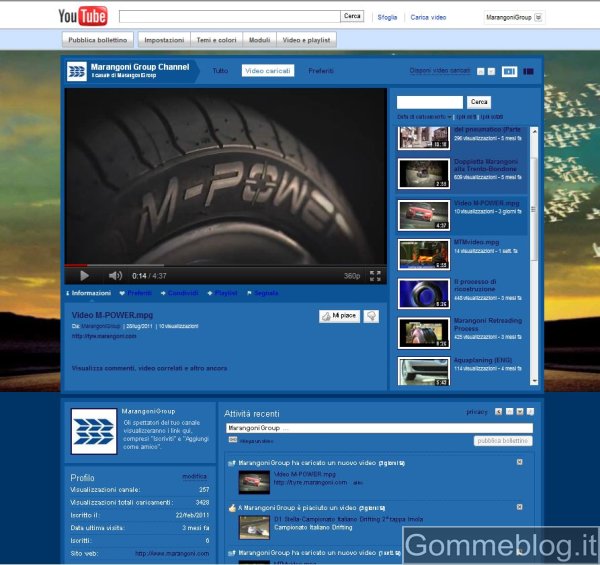Click the Mi piace button

(339, 316)
